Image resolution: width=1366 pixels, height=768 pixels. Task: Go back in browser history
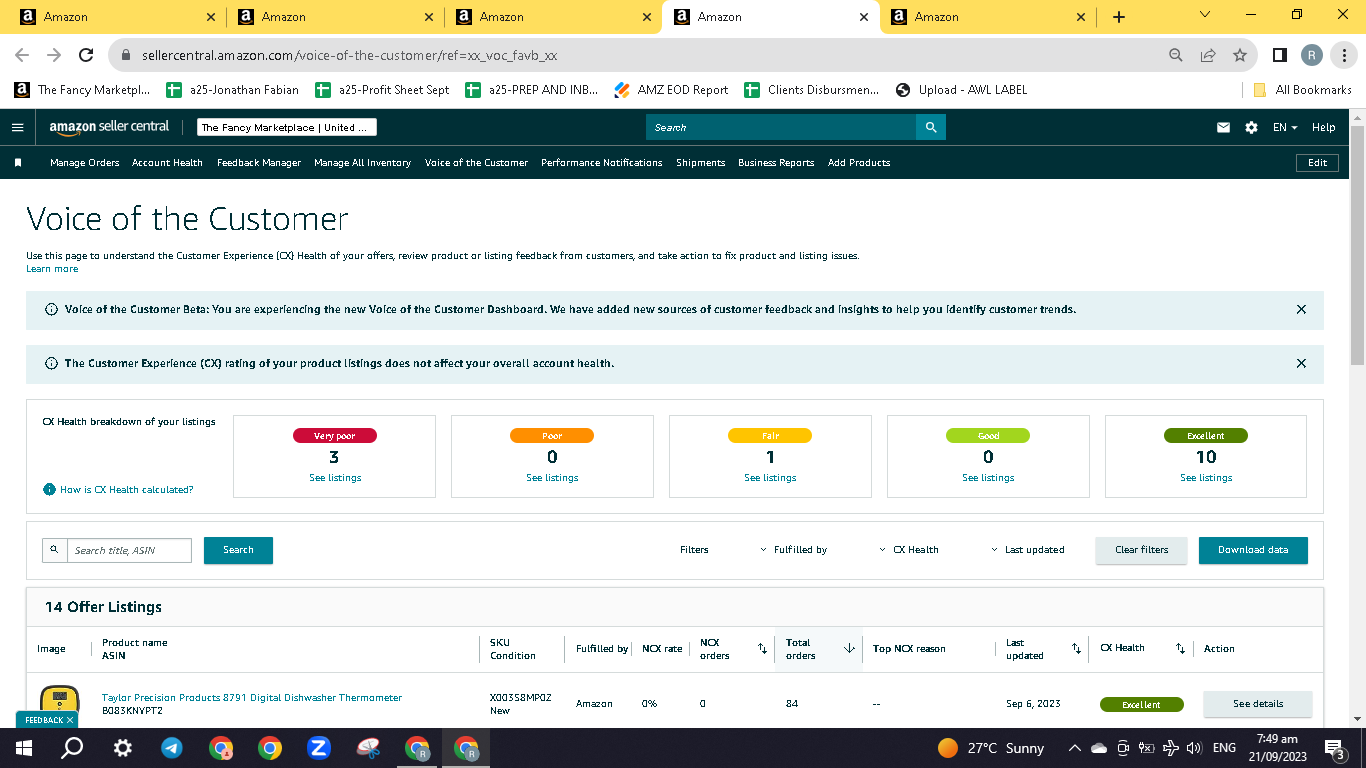[x=21, y=55]
